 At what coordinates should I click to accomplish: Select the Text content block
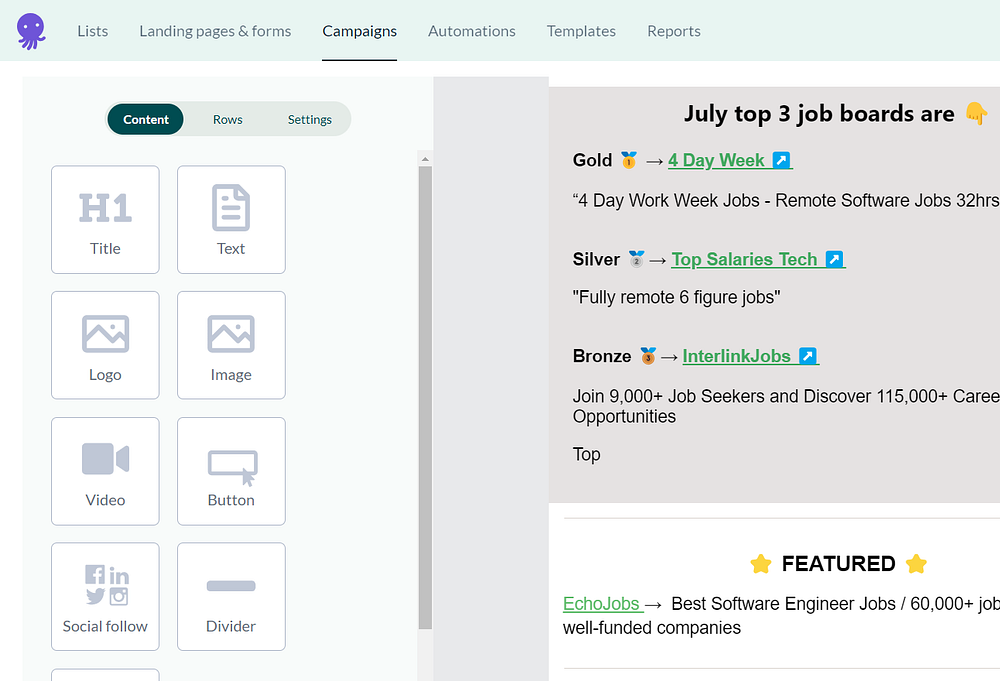(231, 219)
